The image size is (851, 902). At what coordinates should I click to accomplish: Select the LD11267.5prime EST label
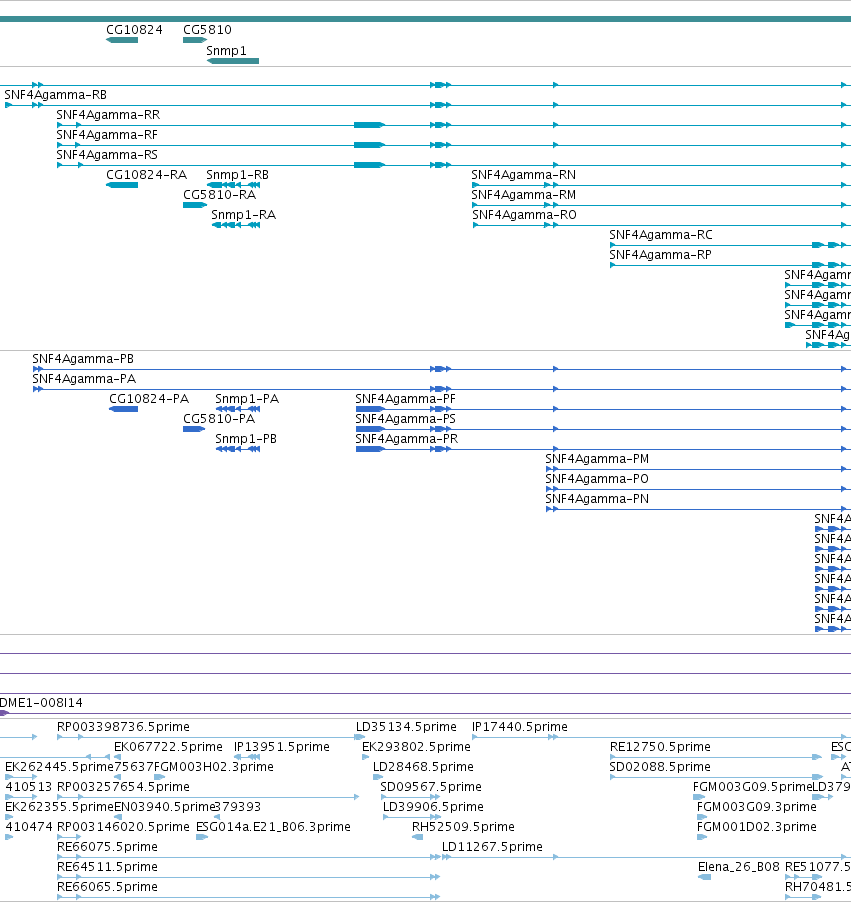[x=492, y=847]
